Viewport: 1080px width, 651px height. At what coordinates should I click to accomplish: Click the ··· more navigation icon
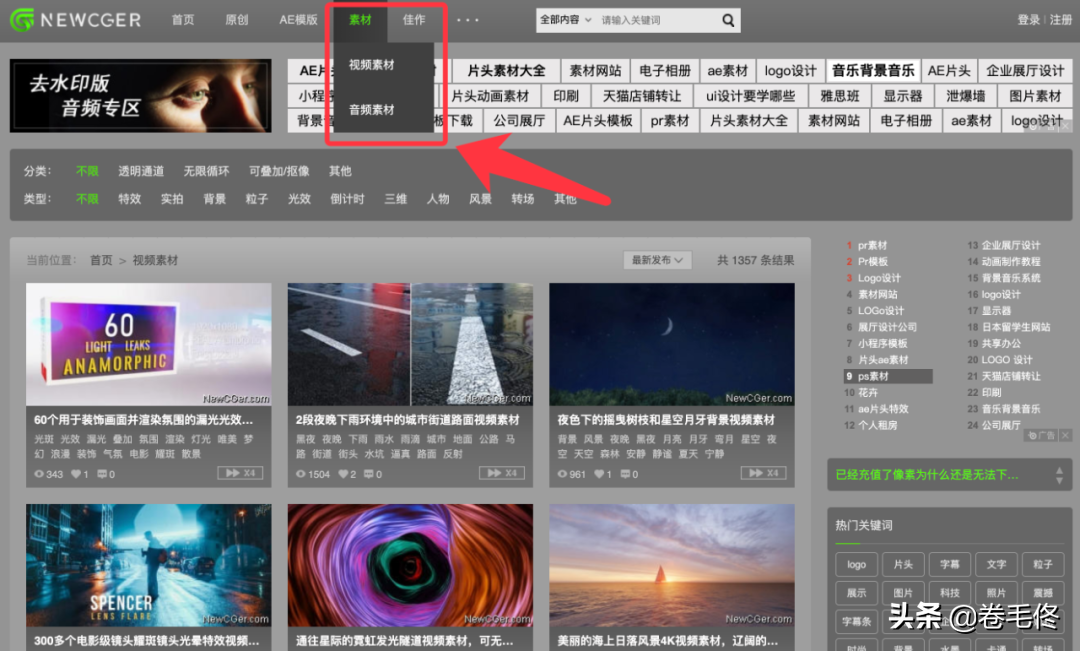[x=466, y=18]
